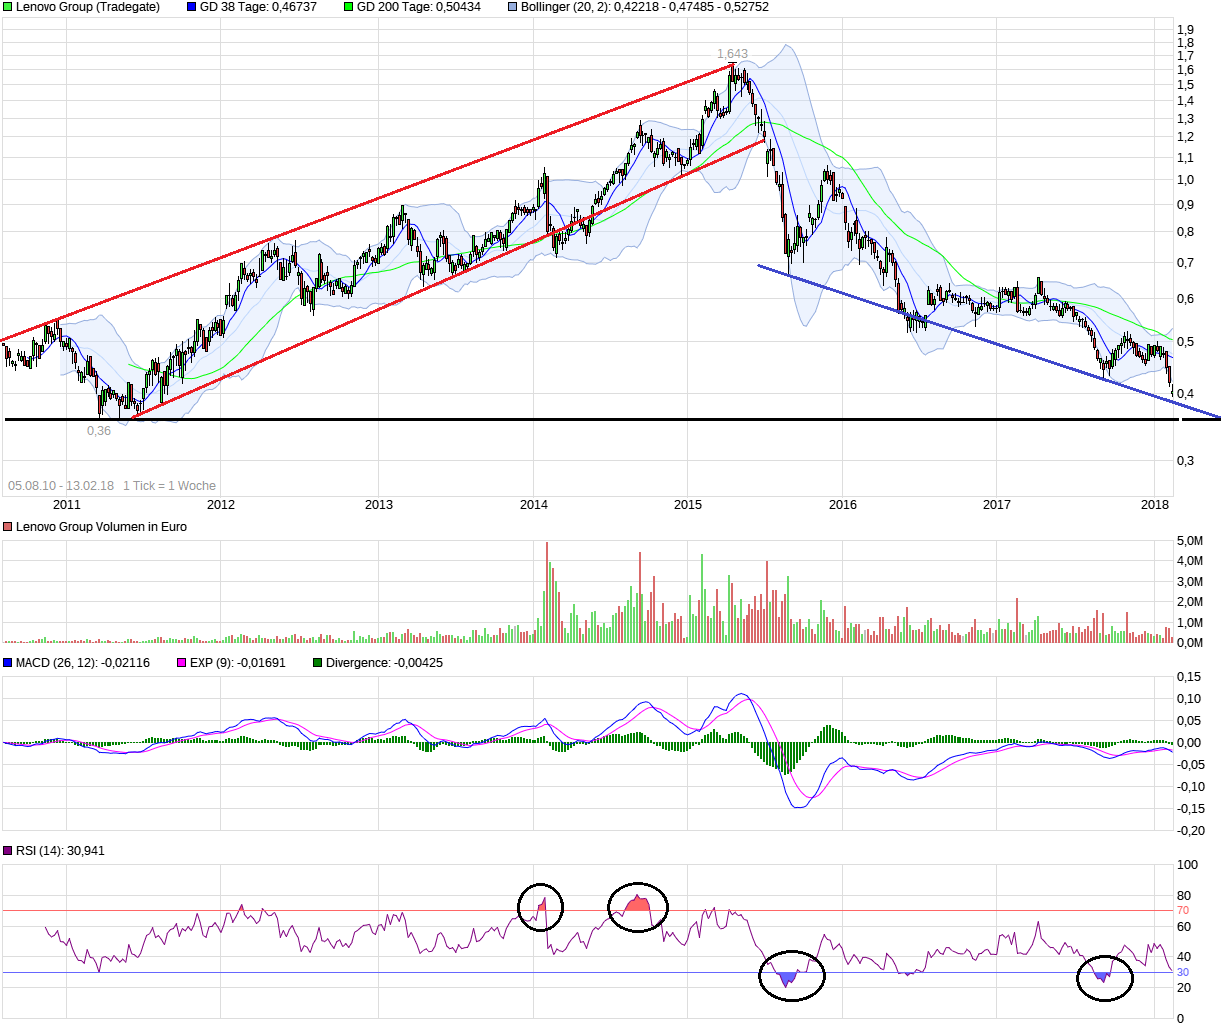Click the oversold RSI area in late 2015
This screenshot has height=1031, width=1221.
pos(788,979)
